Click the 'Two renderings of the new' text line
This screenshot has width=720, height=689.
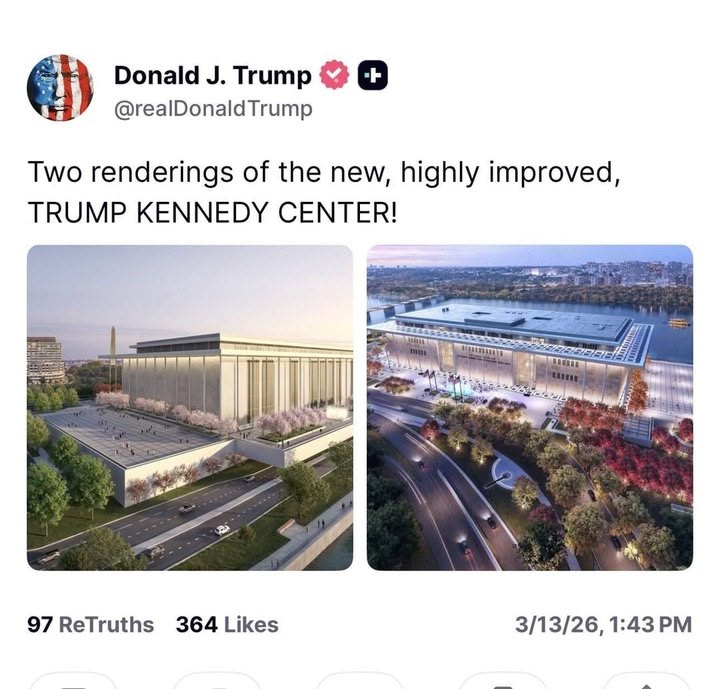point(324,172)
